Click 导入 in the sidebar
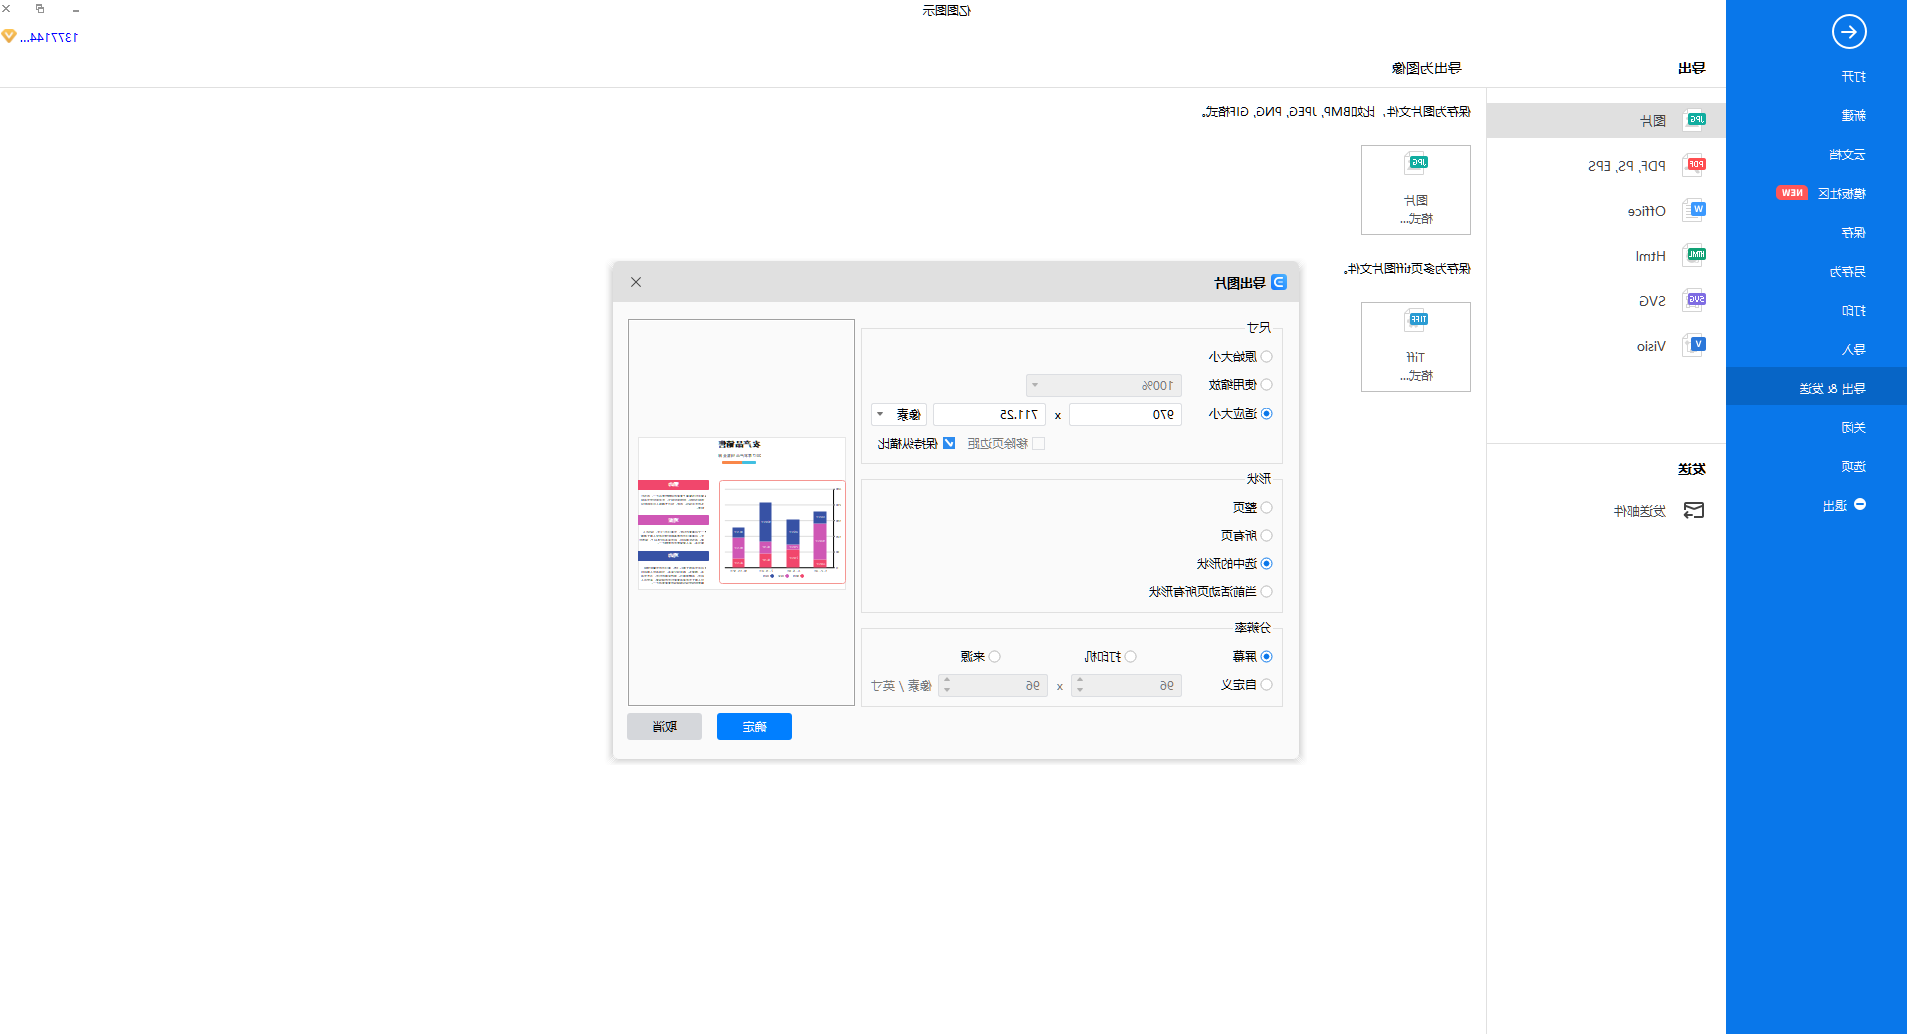Image resolution: width=1907 pixels, height=1034 pixels. (x=1853, y=350)
